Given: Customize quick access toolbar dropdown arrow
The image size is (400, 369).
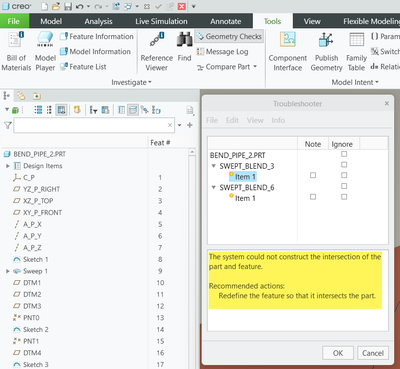Looking at the screenshot, I should coord(193,6).
